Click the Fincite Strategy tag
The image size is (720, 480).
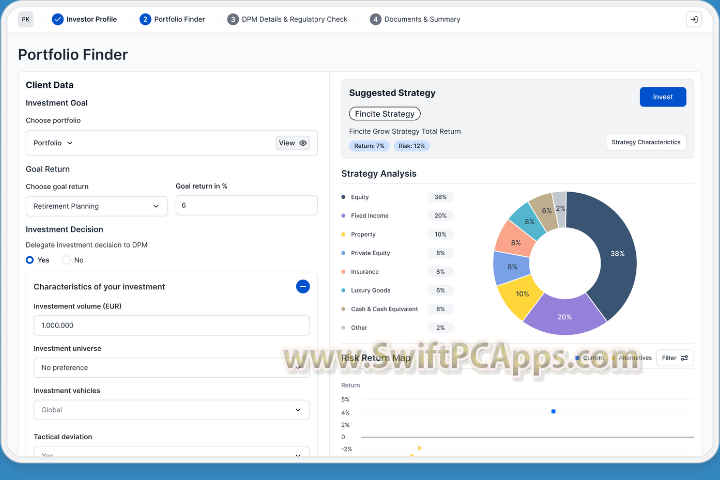click(x=385, y=114)
